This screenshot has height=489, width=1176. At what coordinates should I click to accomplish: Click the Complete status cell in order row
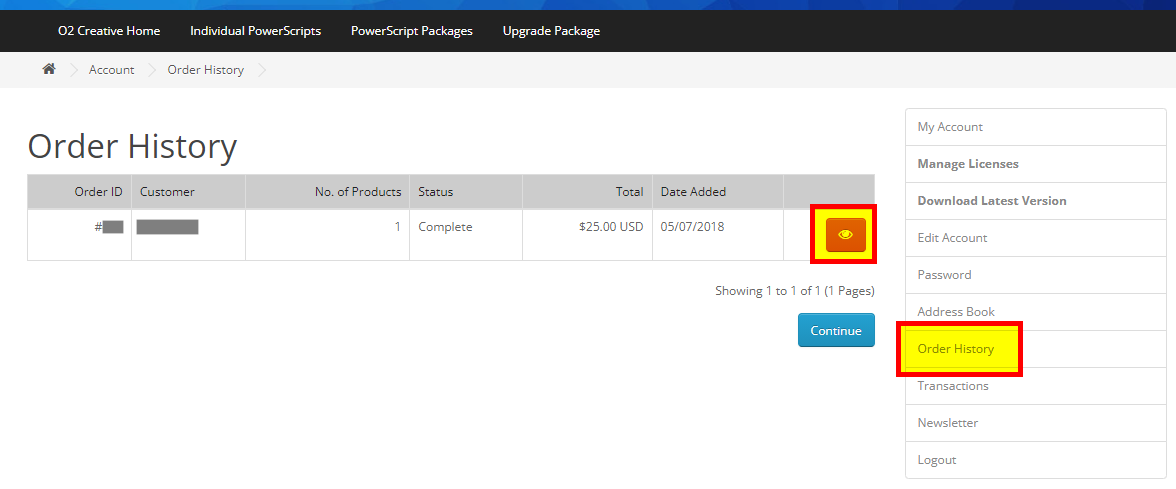445,227
